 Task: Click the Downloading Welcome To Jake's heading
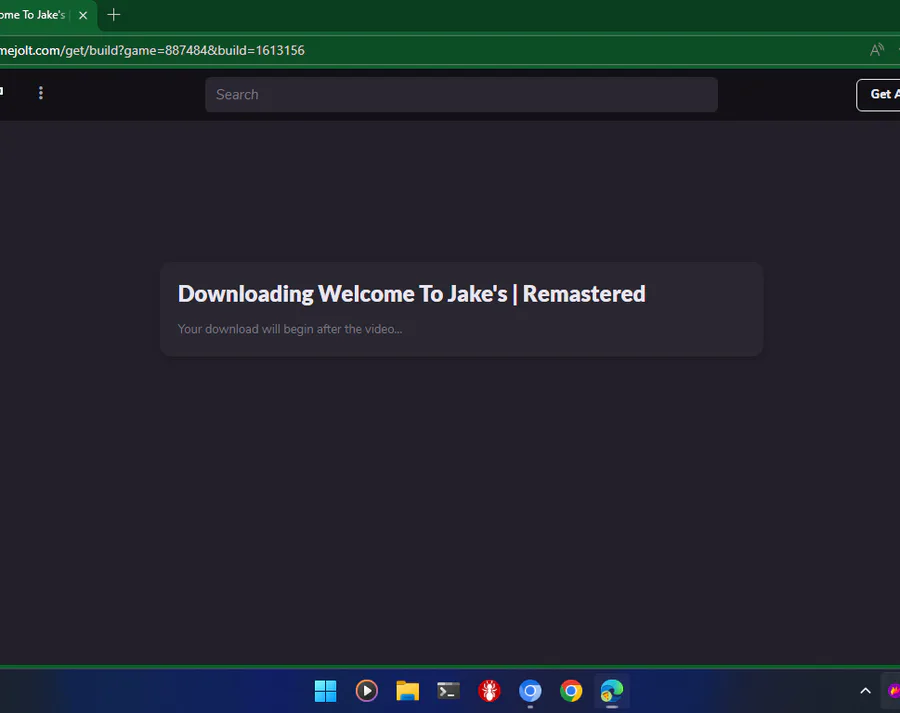[x=412, y=294]
